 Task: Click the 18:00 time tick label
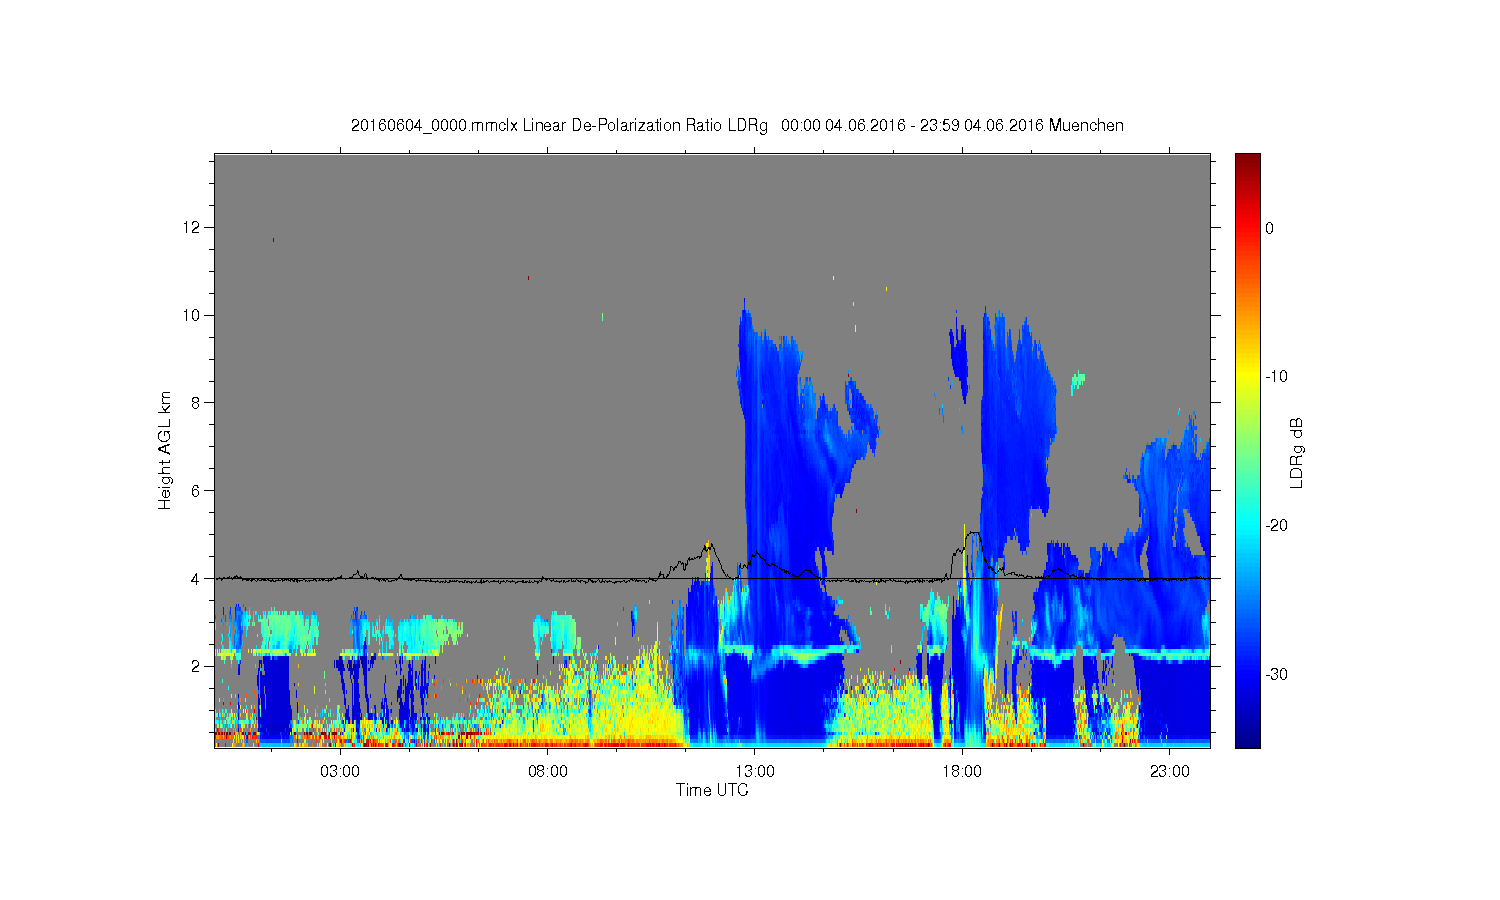tap(962, 772)
